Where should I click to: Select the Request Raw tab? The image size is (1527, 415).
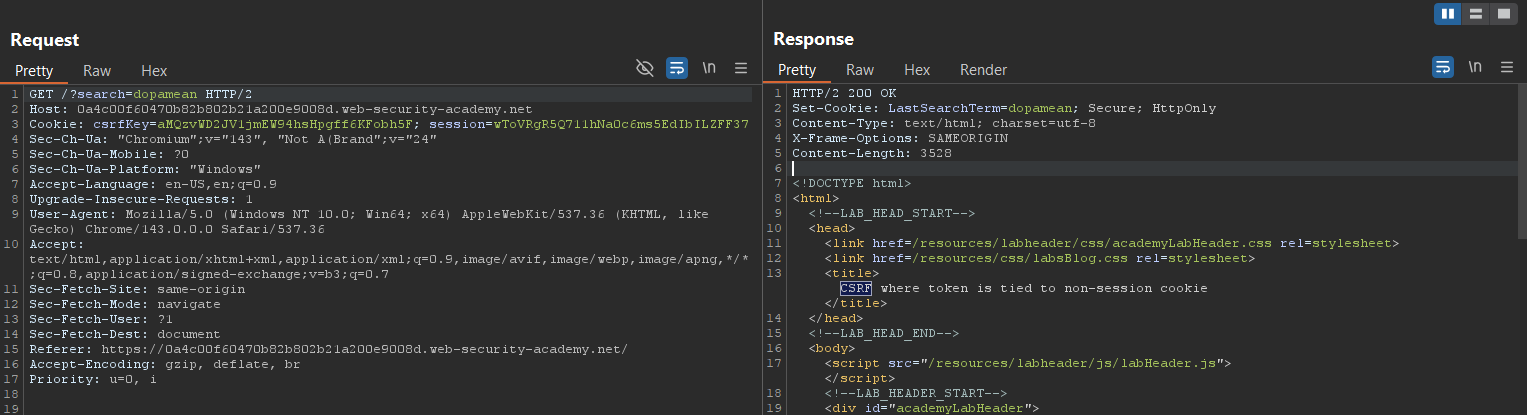click(97, 71)
